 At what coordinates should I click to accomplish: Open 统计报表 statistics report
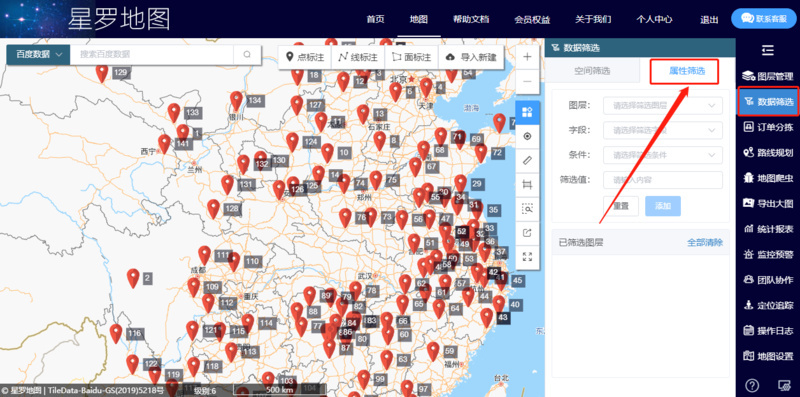pos(768,229)
